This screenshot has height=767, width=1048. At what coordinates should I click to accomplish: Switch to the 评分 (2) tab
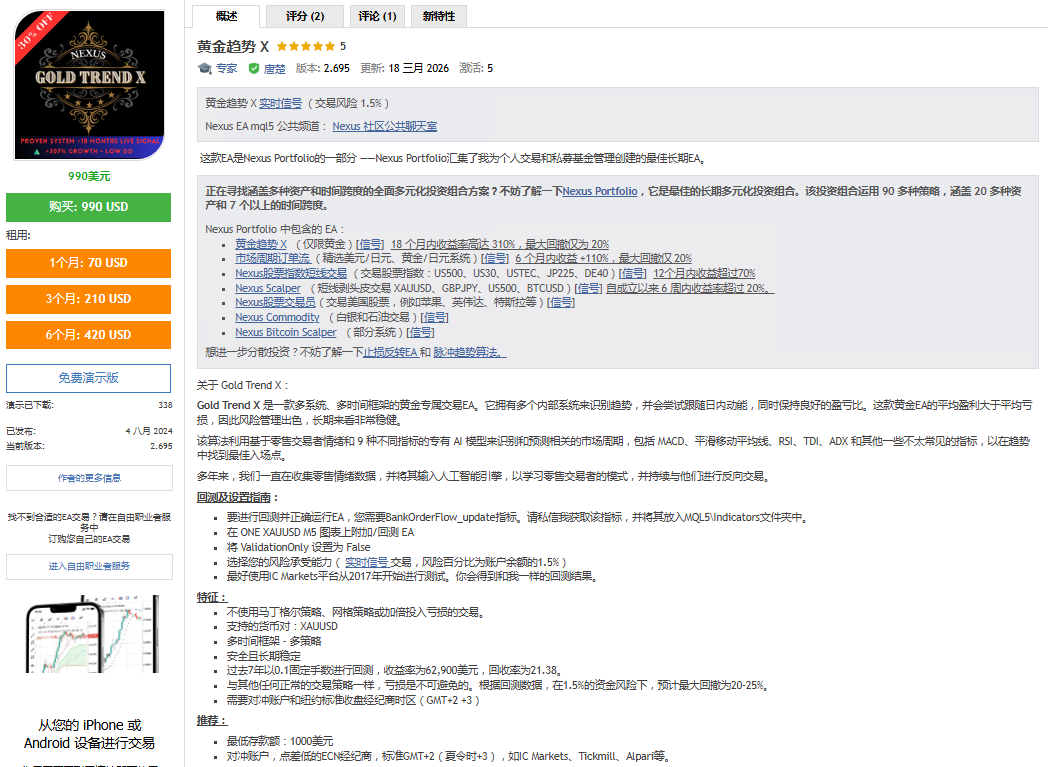(305, 16)
